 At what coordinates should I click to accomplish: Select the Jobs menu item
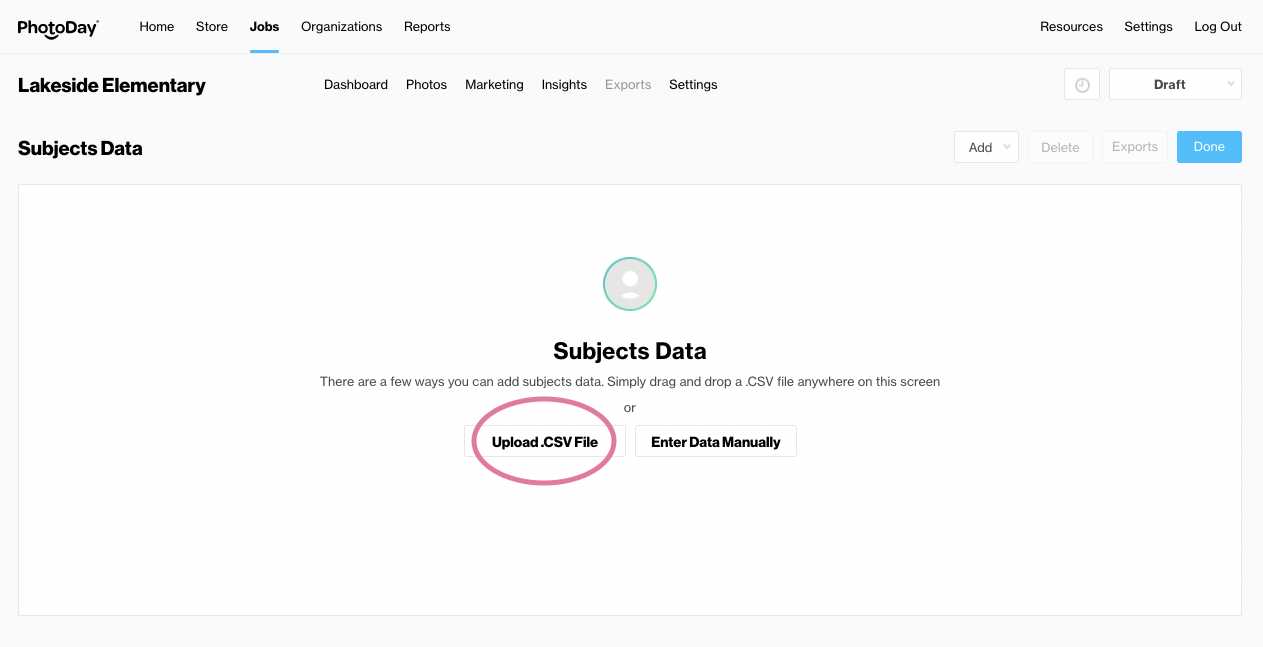click(x=264, y=27)
